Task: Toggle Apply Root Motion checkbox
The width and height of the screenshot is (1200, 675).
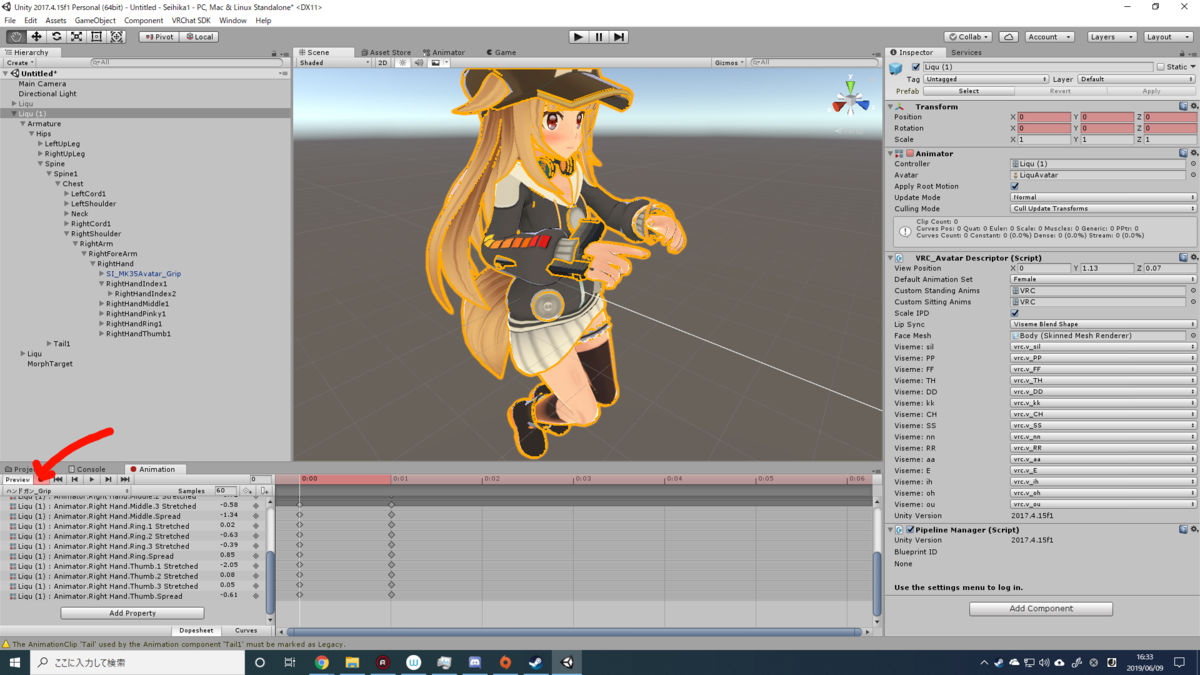Action: coord(1015,186)
